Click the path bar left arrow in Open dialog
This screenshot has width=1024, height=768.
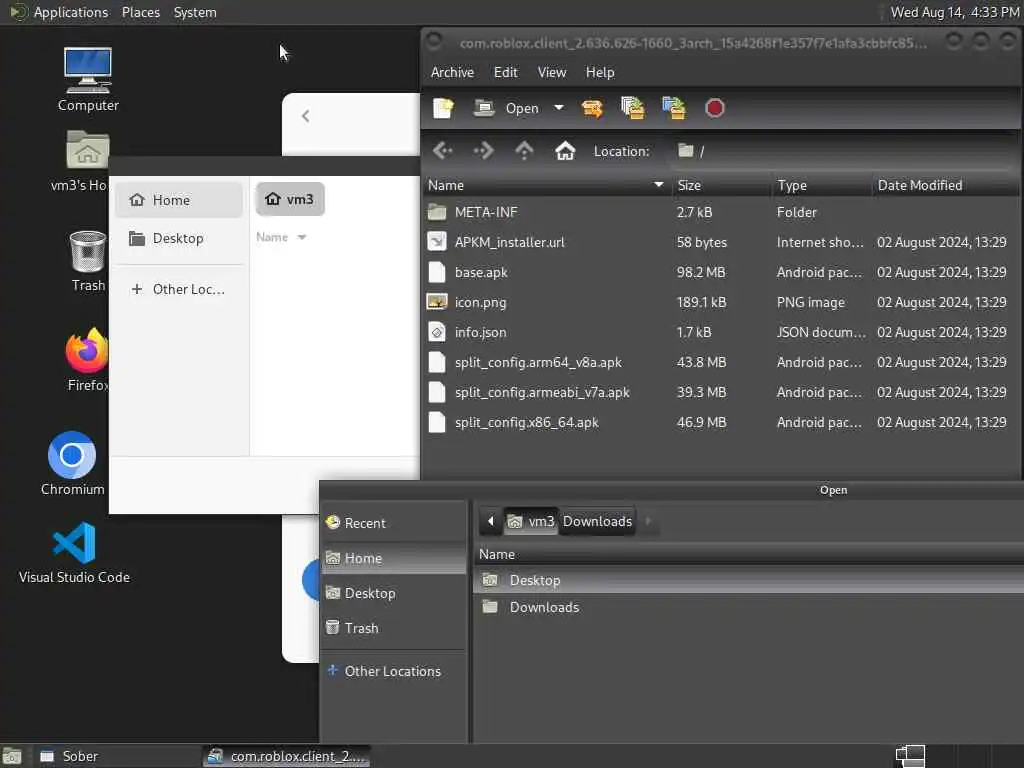[x=490, y=521]
